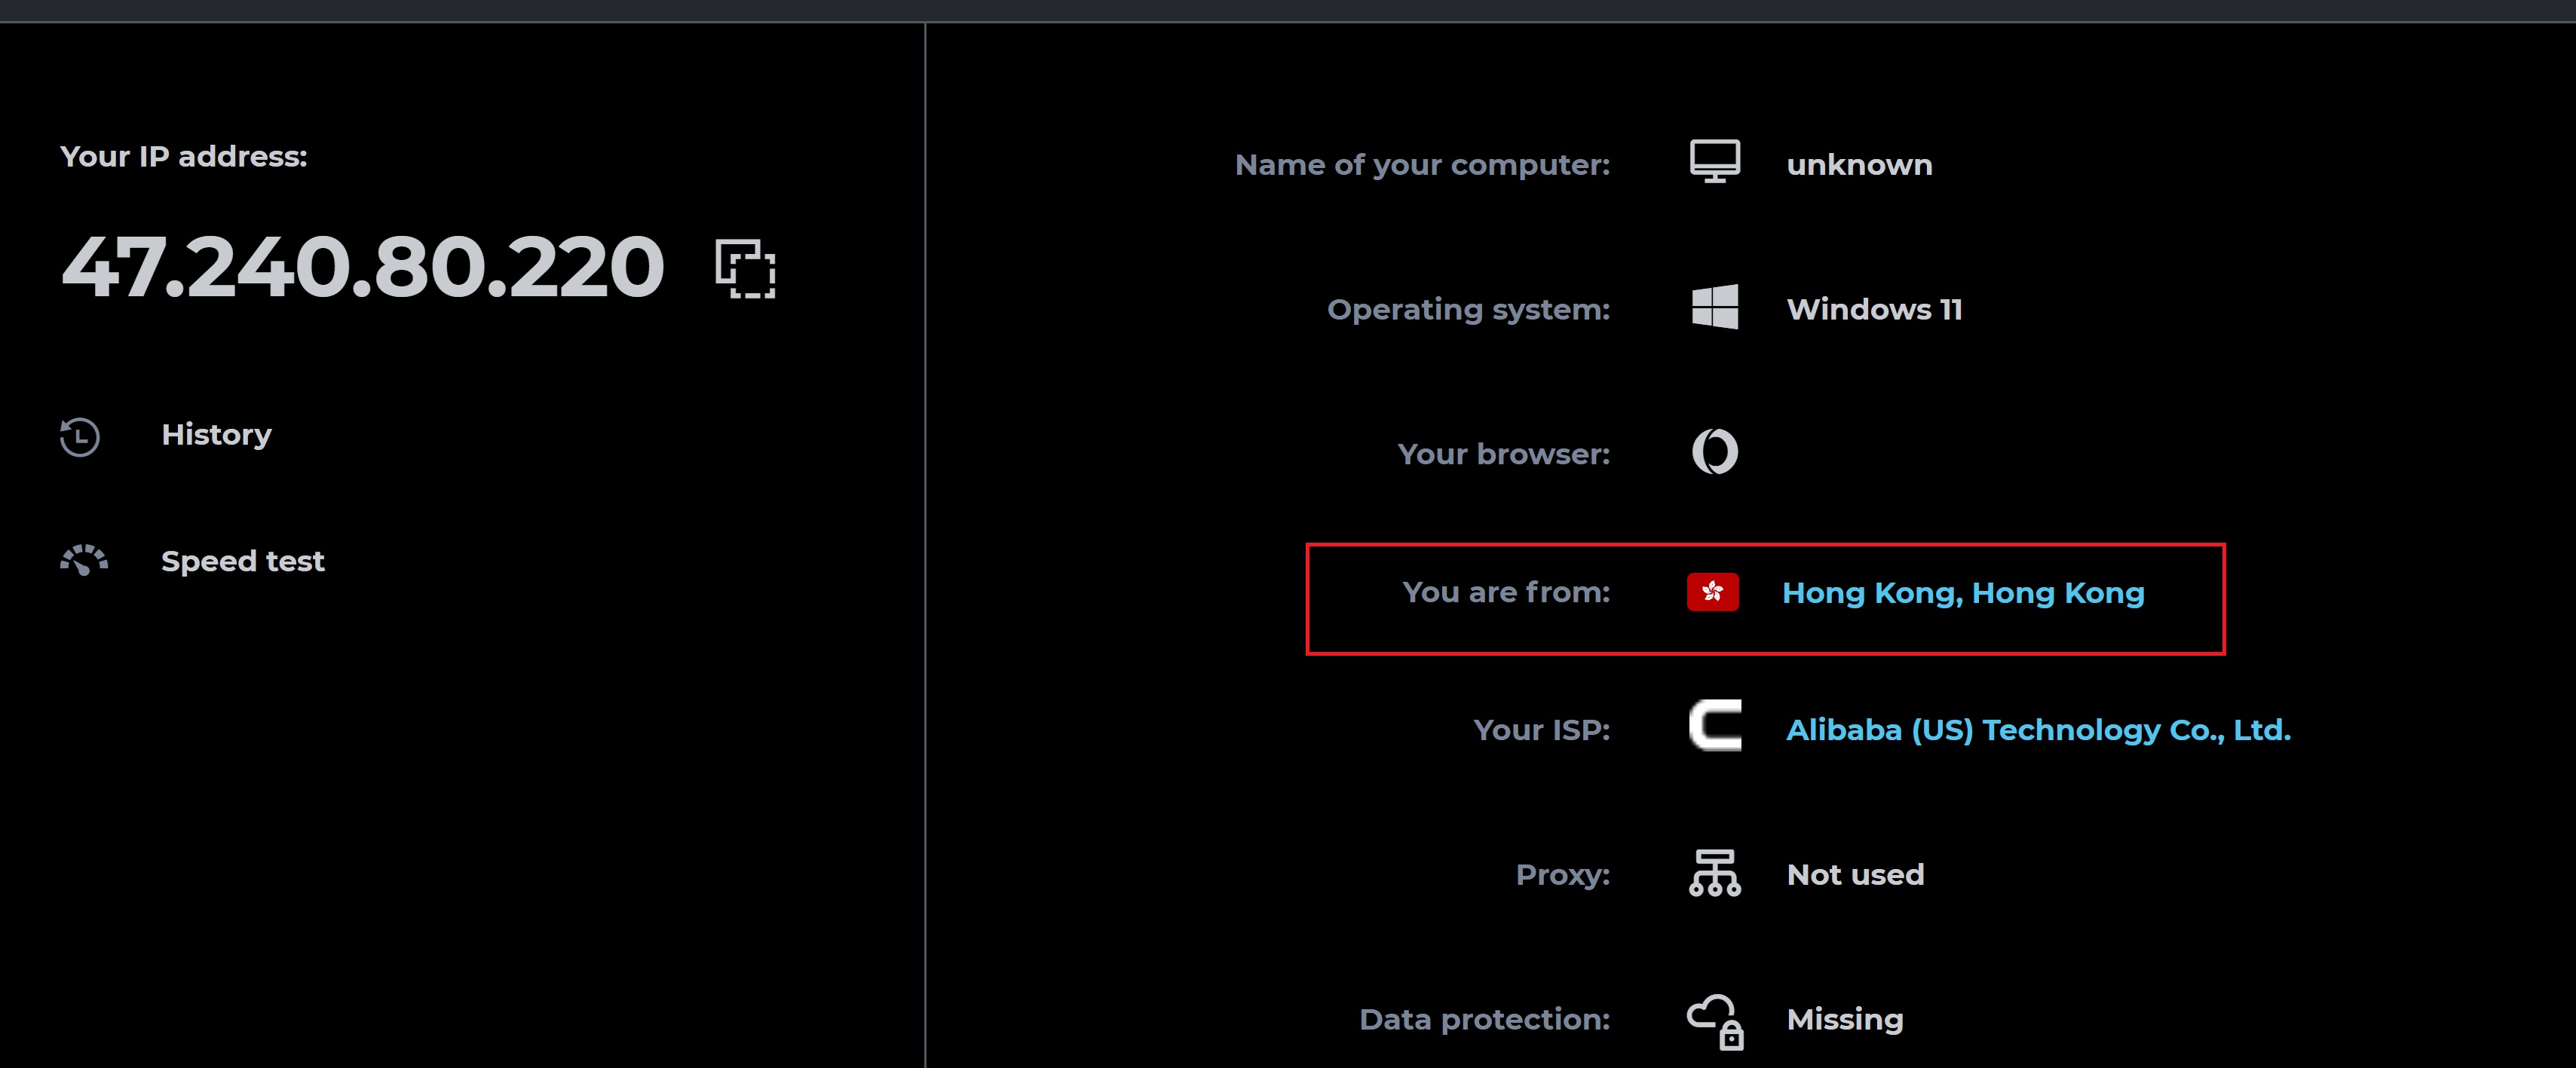Click the 'Your IP address:' label
Screen dimensions: 2576x1068
coord(184,157)
